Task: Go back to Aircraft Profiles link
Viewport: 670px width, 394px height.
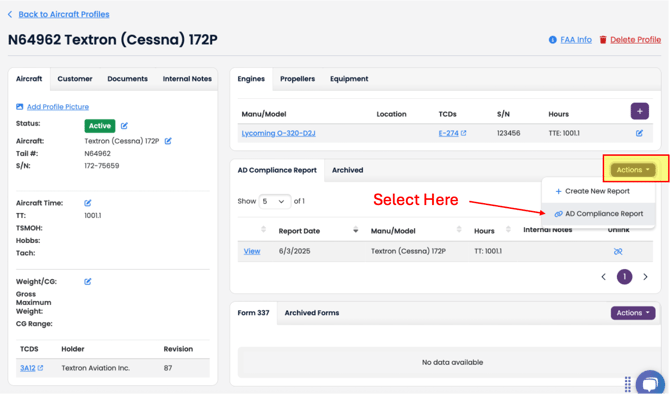Action: coord(64,14)
